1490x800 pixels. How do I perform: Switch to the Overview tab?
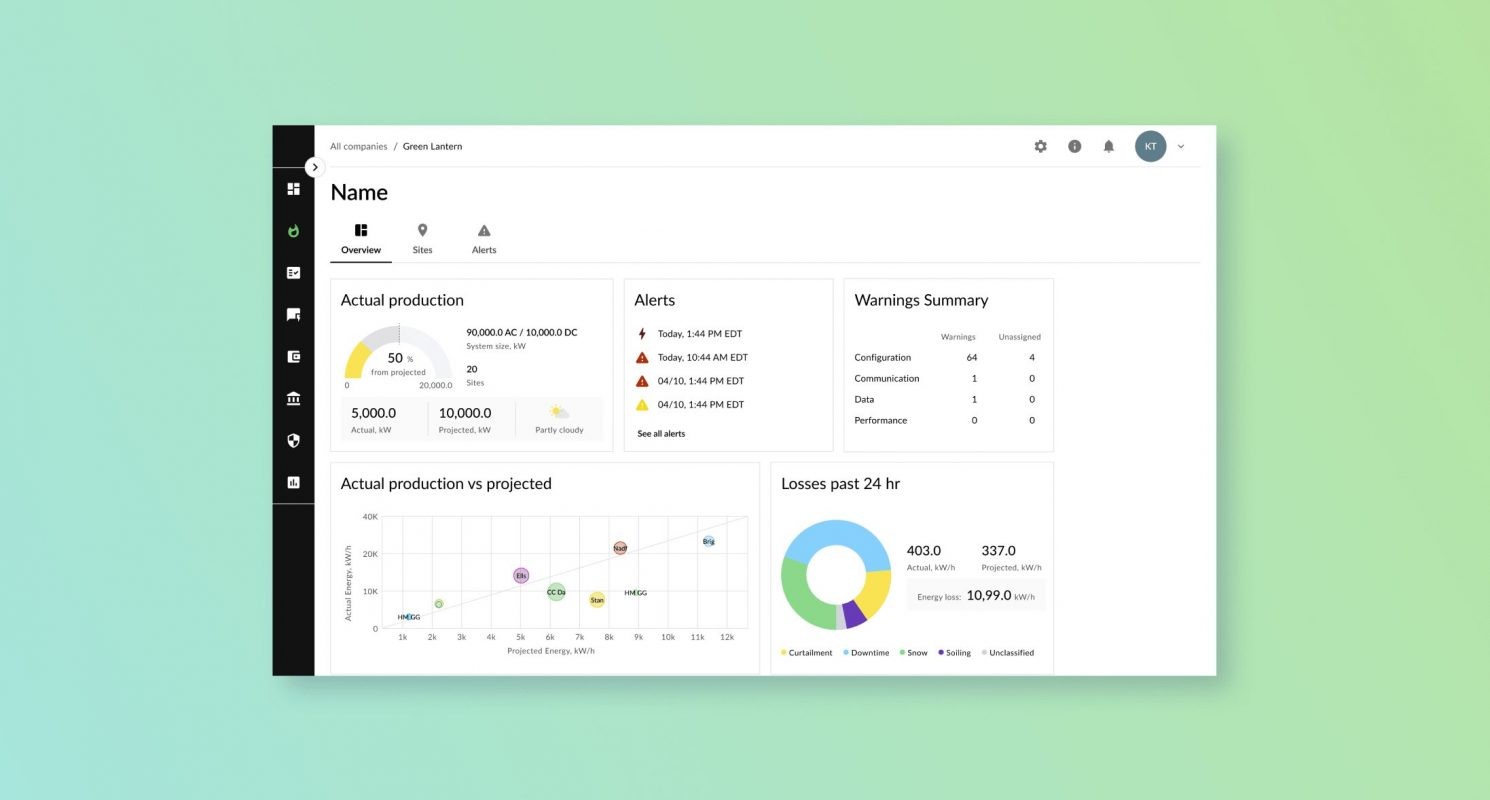click(361, 240)
